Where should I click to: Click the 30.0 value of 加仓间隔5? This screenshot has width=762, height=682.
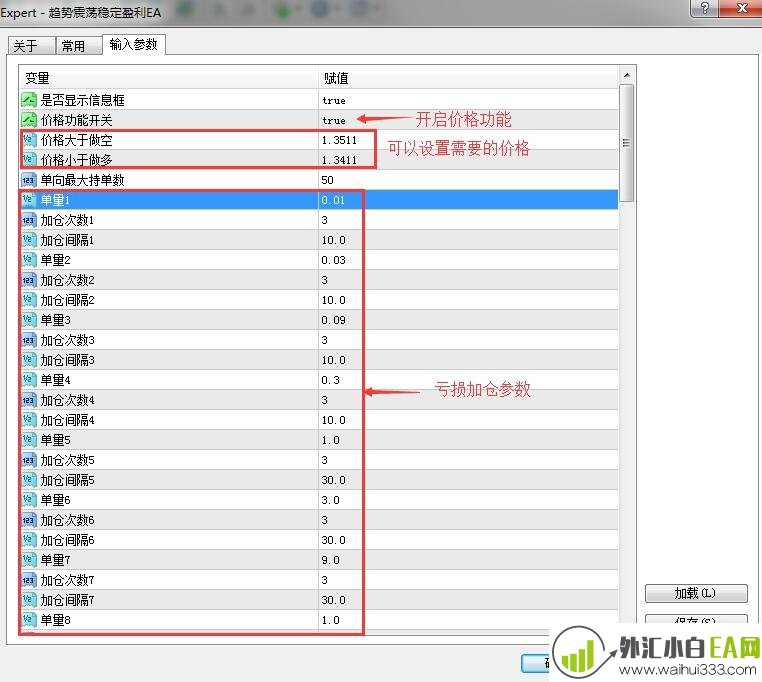[333, 480]
